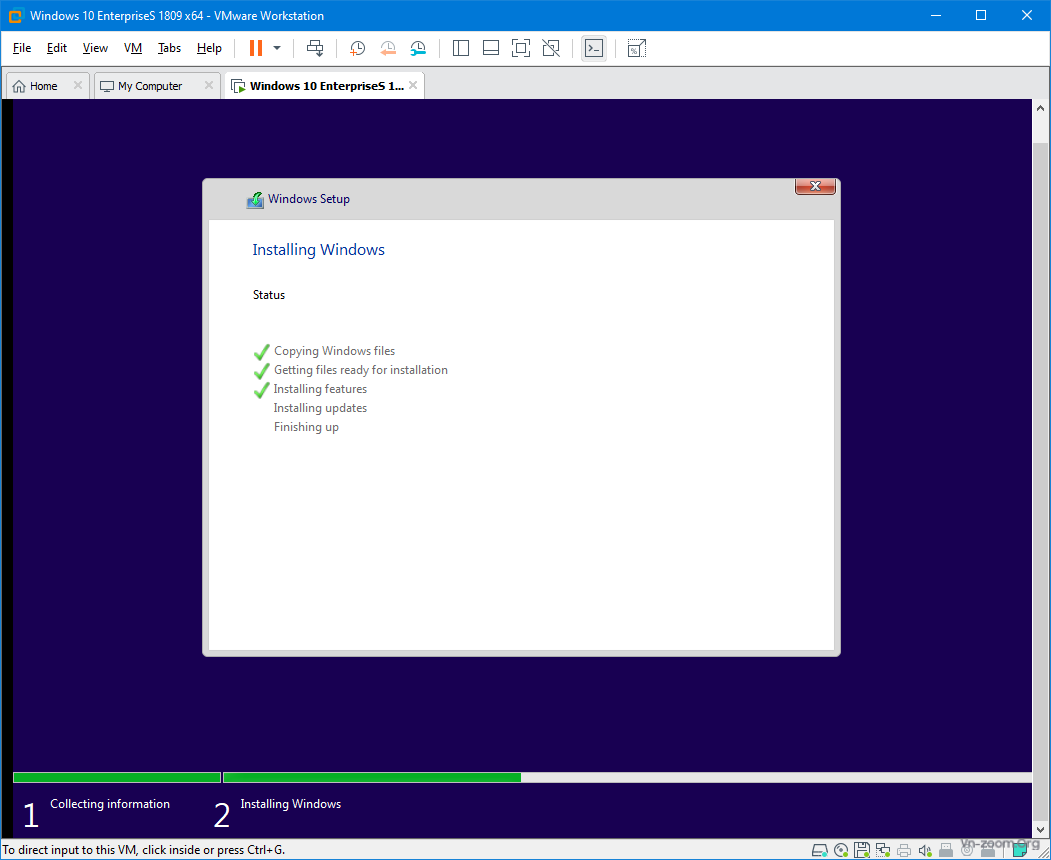Enter full screen mode with the toolbar icon
This screenshot has height=860, width=1051.
[x=521, y=48]
